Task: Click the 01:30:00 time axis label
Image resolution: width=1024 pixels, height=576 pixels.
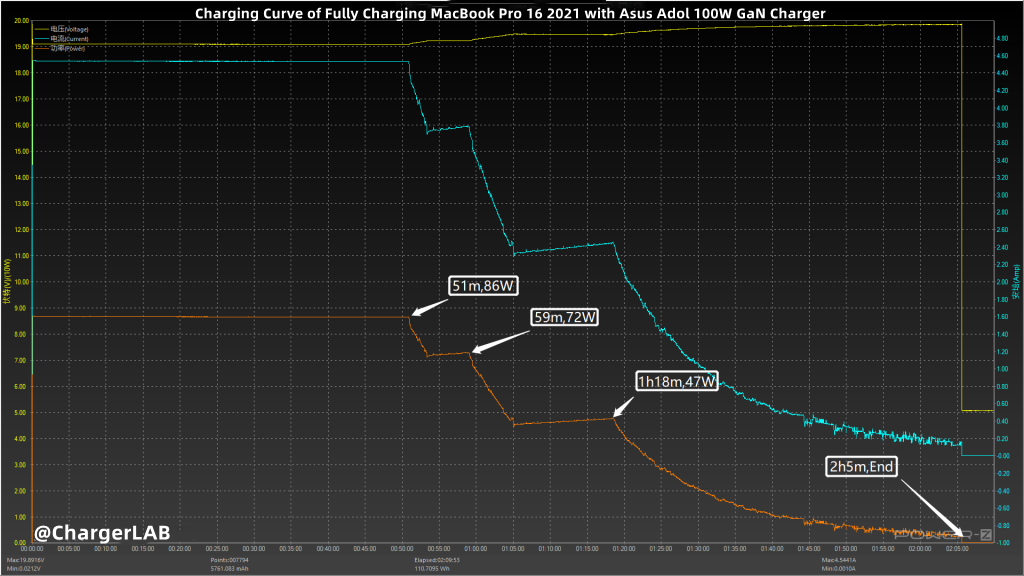Action: (697, 549)
